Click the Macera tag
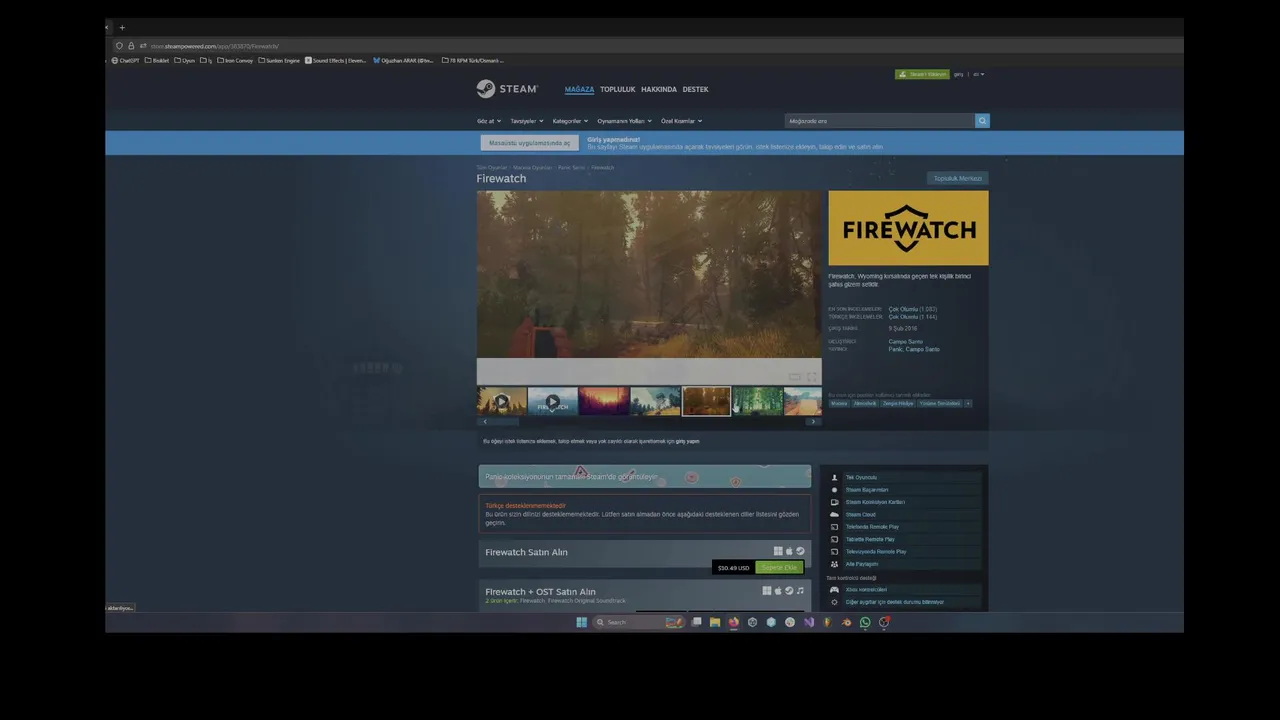 (838, 403)
